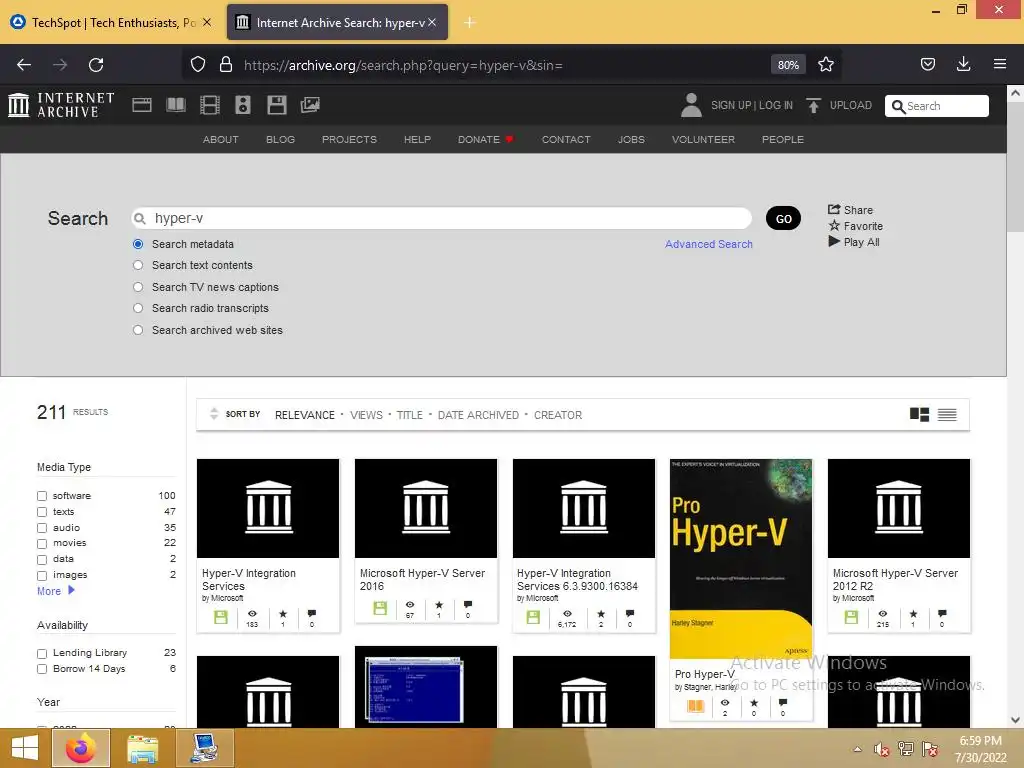
Task: Open the Web (Wayback) icon in the Archive navbar
Action: click(142, 104)
